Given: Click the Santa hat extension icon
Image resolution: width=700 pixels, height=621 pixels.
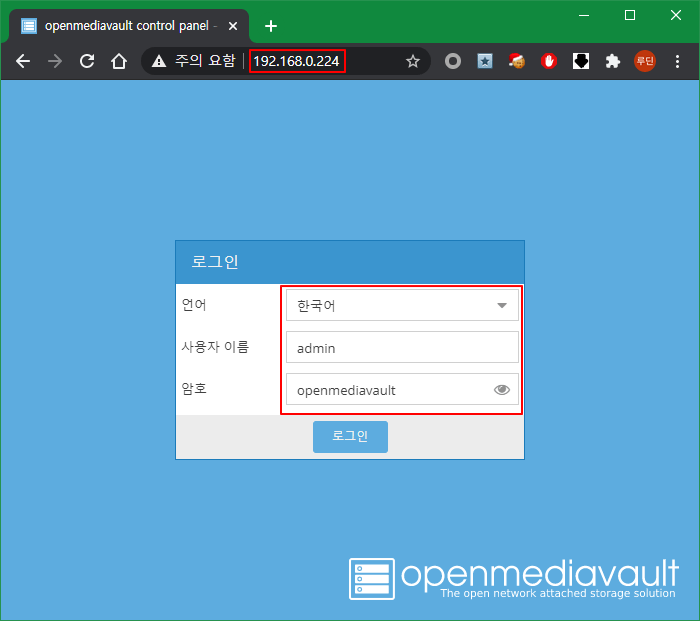Looking at the screenshot, I should click(x=517, y=61).
